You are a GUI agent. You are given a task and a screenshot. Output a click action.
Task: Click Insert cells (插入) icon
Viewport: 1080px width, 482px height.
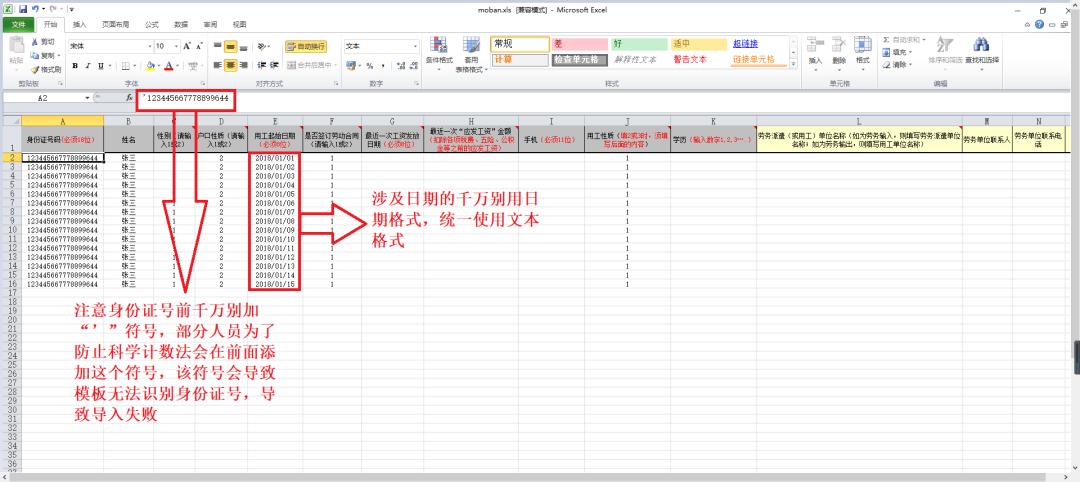tap(816, 52)
